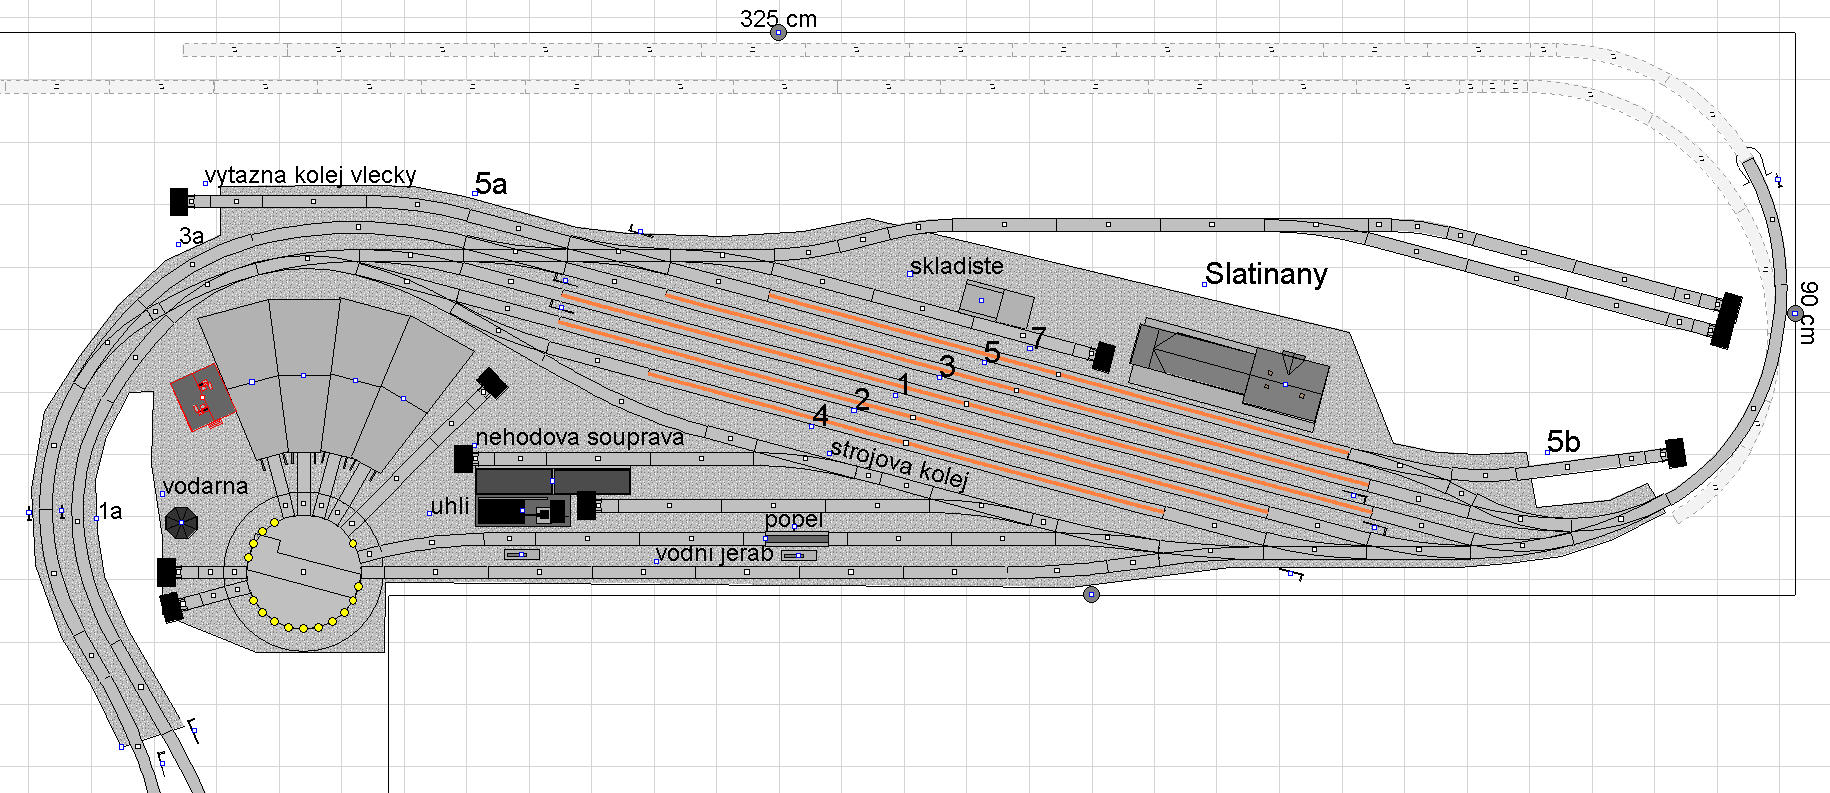The height and width of the screenshot is (793, 1830).
Task: Click the vodni jerab label
Action: pyautogui.click(x=714, y=554)
